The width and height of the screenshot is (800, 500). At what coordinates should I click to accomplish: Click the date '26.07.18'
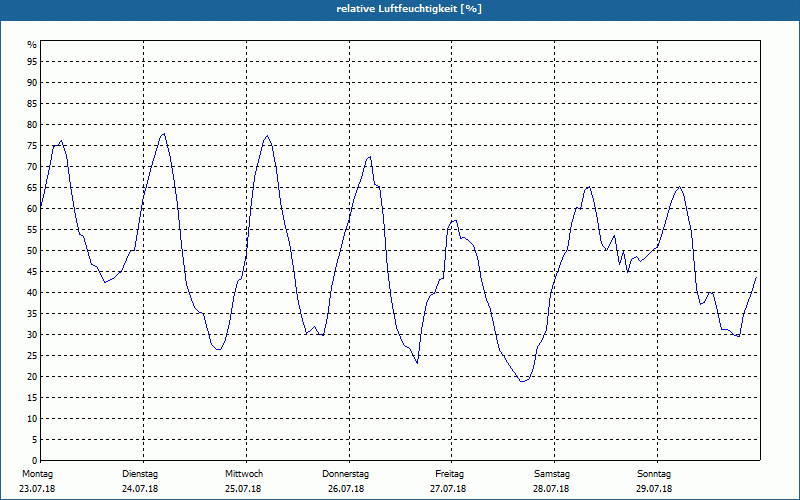tap(346, 489)
